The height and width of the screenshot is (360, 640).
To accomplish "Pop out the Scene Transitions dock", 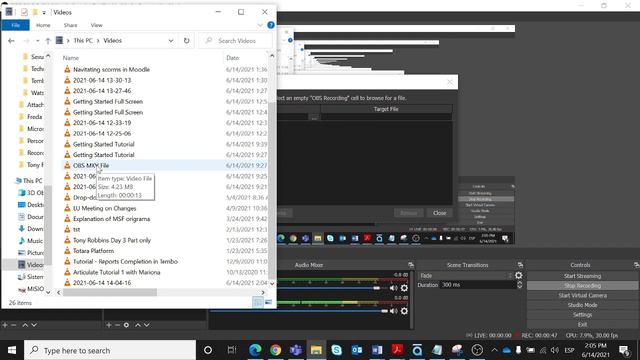I will (520, 265).
